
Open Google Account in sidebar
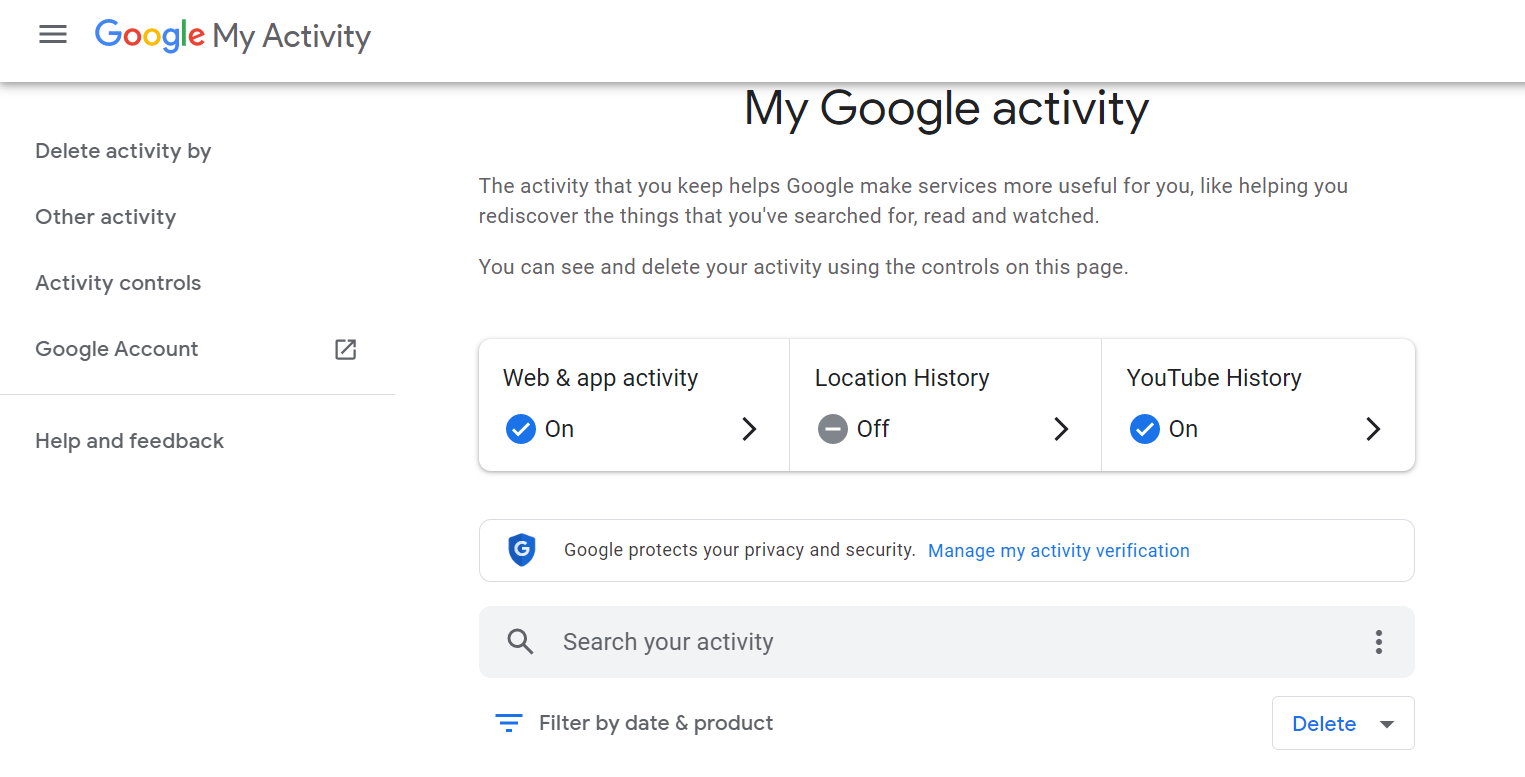pyautogui.click(x=116, y=349)
